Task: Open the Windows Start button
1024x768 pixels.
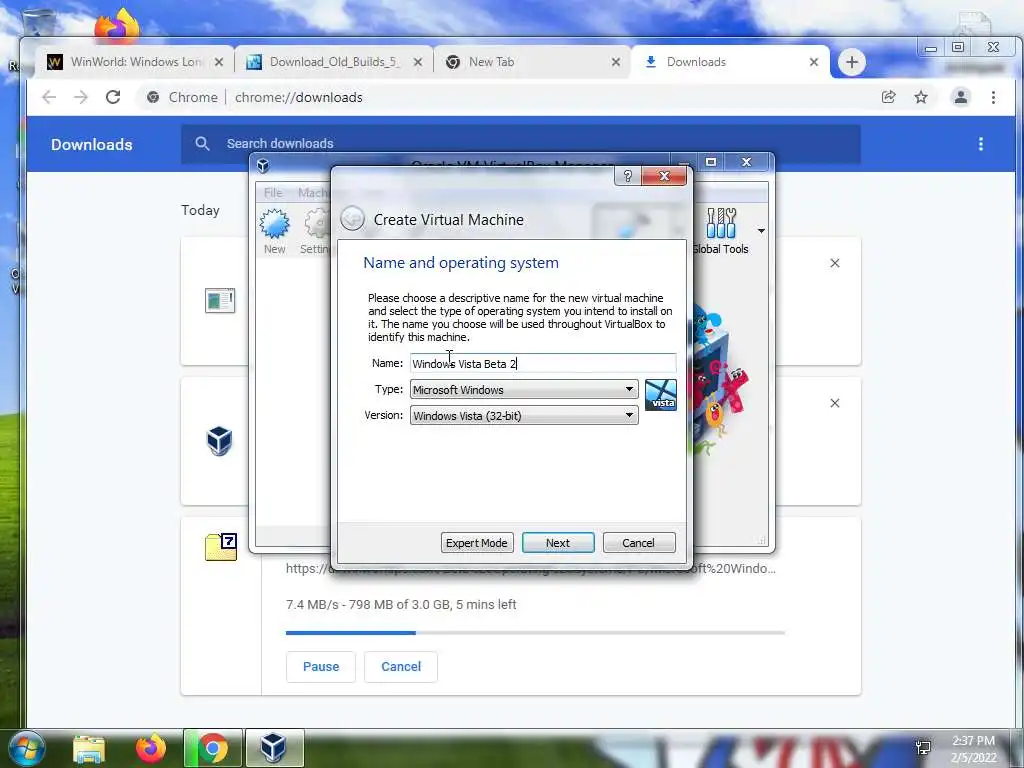Action: click(26, 748)
